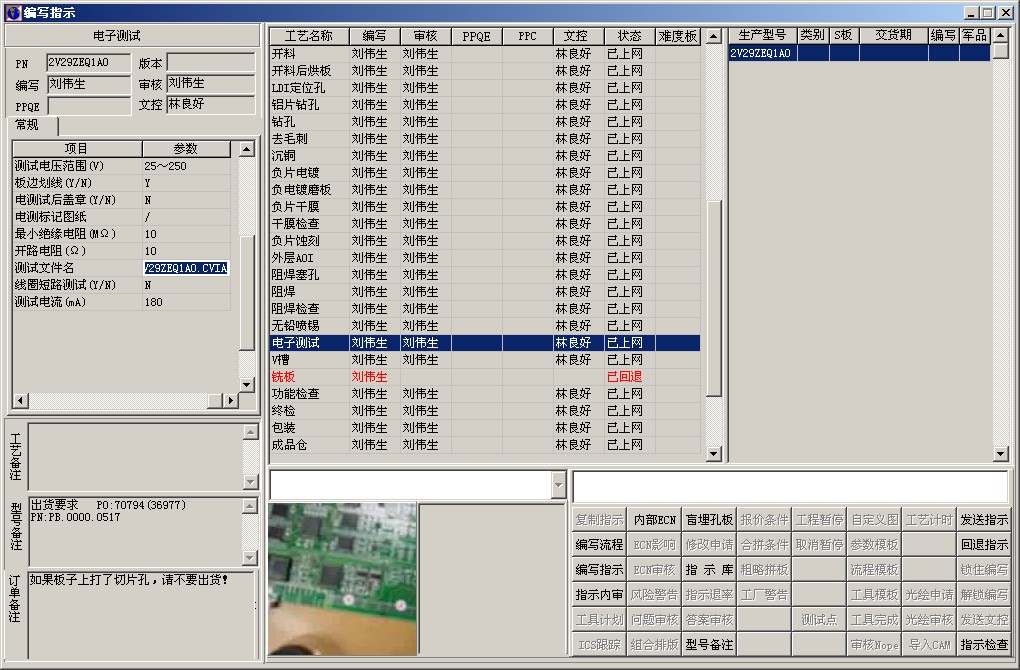Click the 生产型号 column header
1020x670 pixels.
point(762,35)
